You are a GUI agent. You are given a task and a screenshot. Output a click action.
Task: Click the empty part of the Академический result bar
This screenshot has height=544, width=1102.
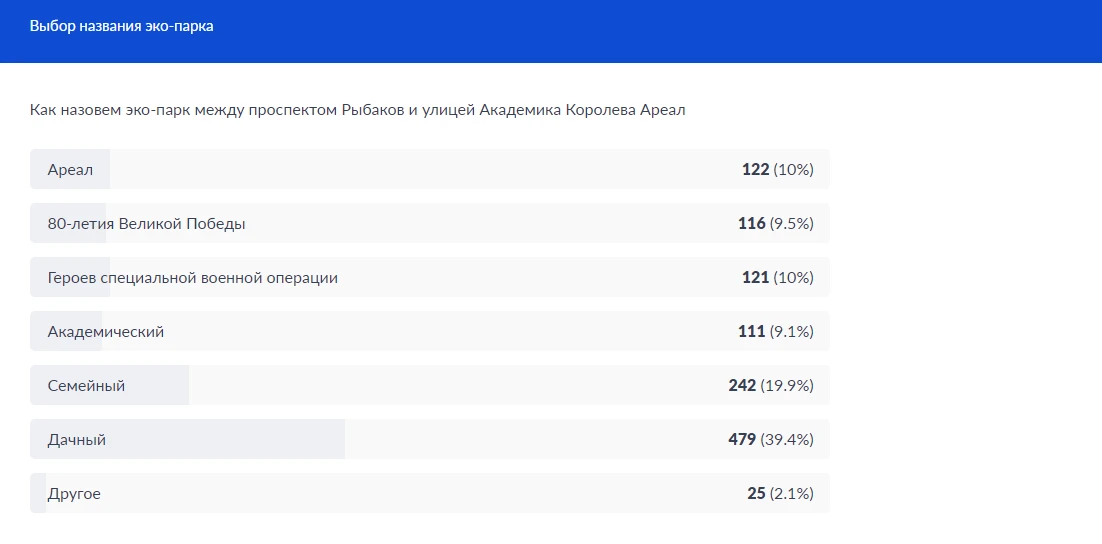pyautogui.click(x=450, y=332)
